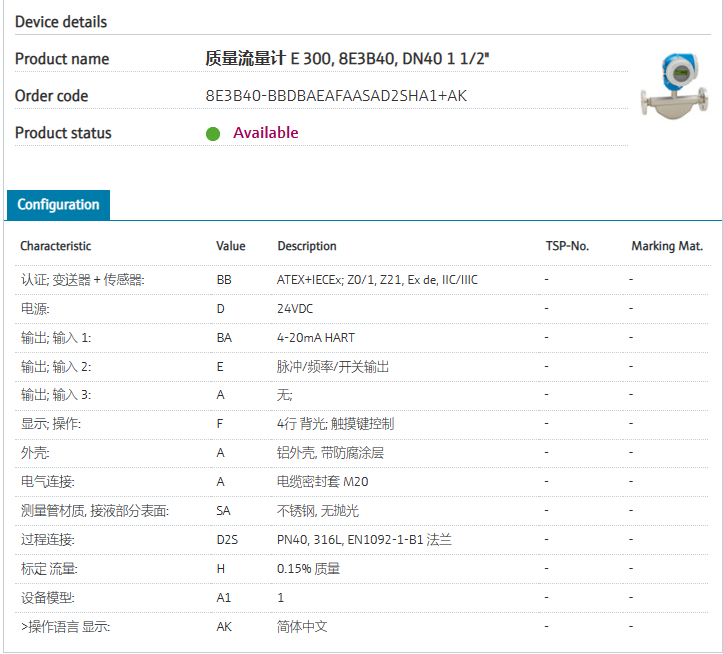723x654 pixels.
Task: Open the Configuration tab
Action: (58, 205)
